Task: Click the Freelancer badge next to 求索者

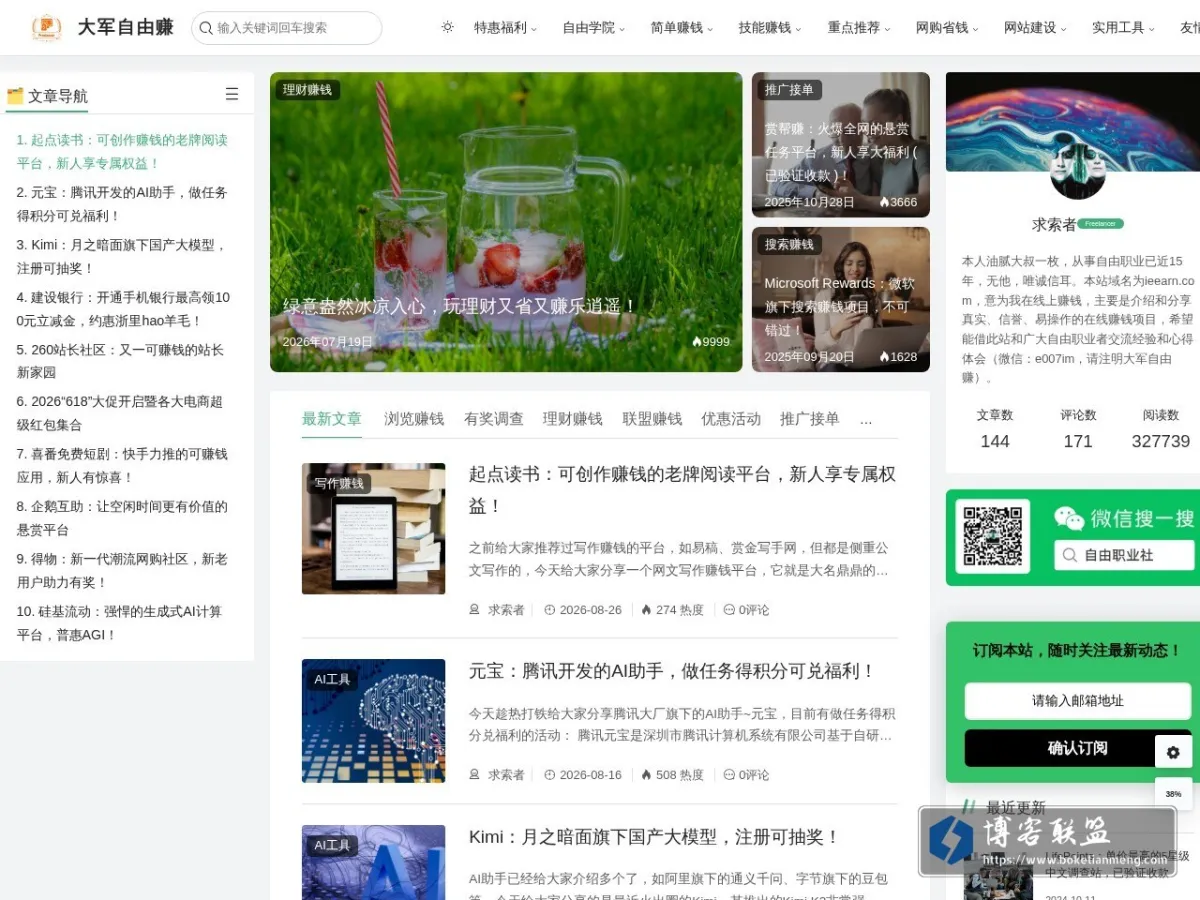Action: (1101, 224)
